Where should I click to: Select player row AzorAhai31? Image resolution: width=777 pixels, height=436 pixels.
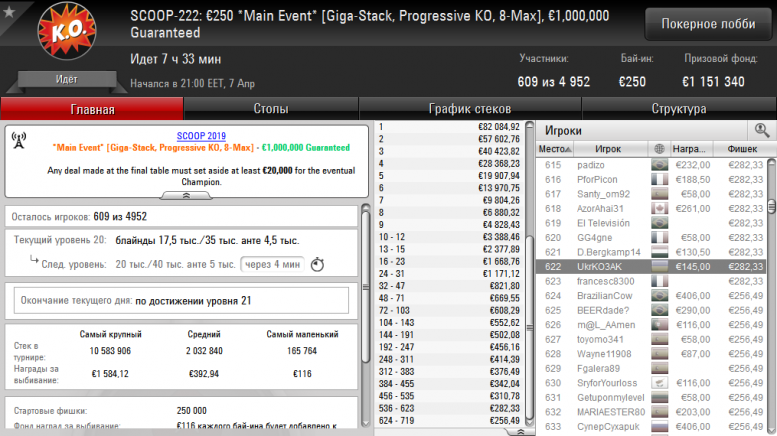click(651, 209)
